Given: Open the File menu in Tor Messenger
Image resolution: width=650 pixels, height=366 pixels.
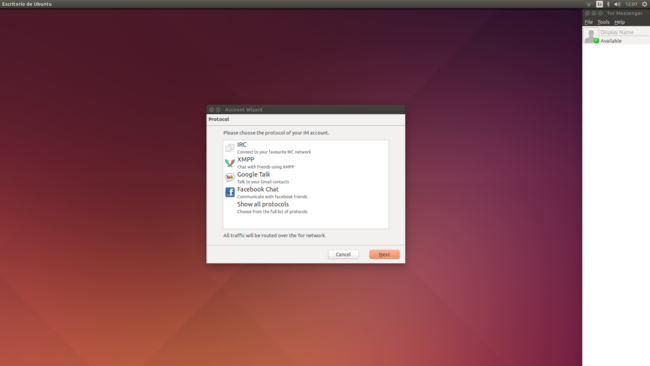Looking at the screenshot, I should point(589,22).
